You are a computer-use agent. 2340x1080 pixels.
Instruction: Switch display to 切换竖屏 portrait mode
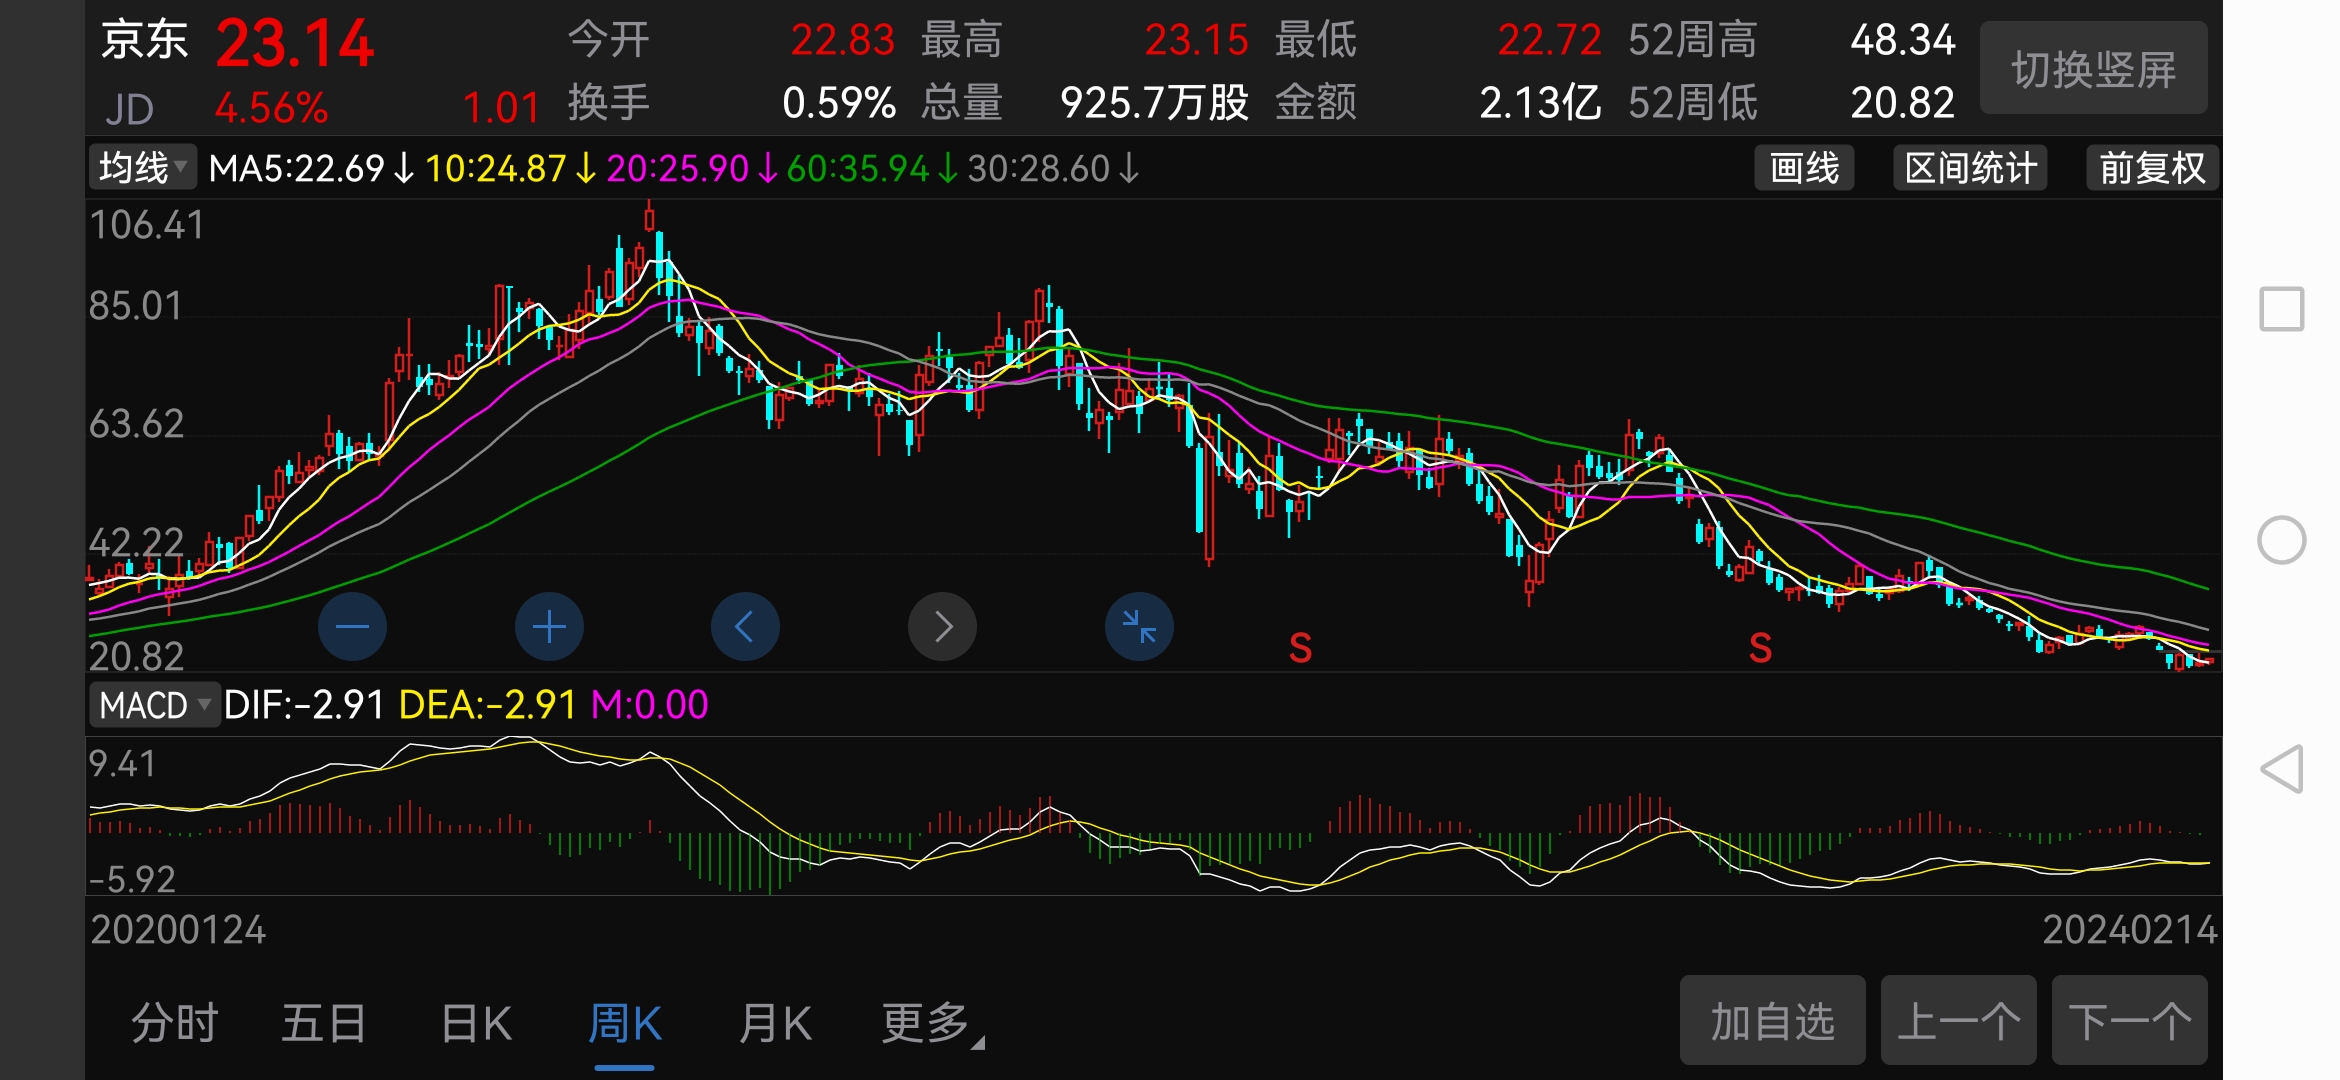pos(2093,67)
